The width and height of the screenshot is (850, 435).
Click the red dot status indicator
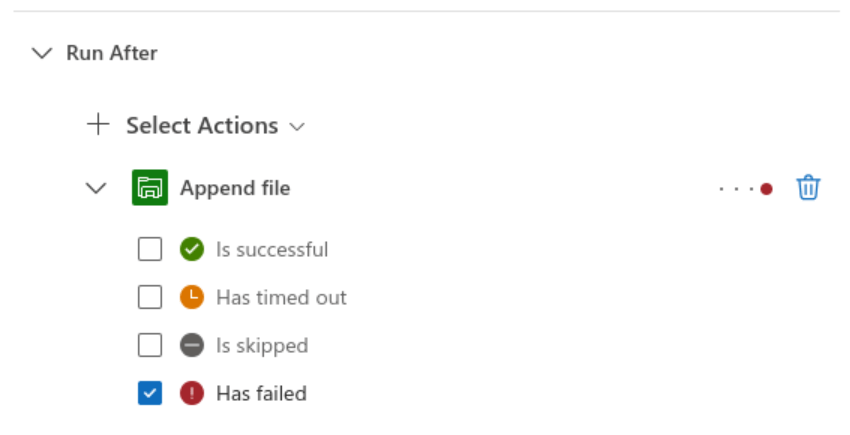click(x=766, y=189)
